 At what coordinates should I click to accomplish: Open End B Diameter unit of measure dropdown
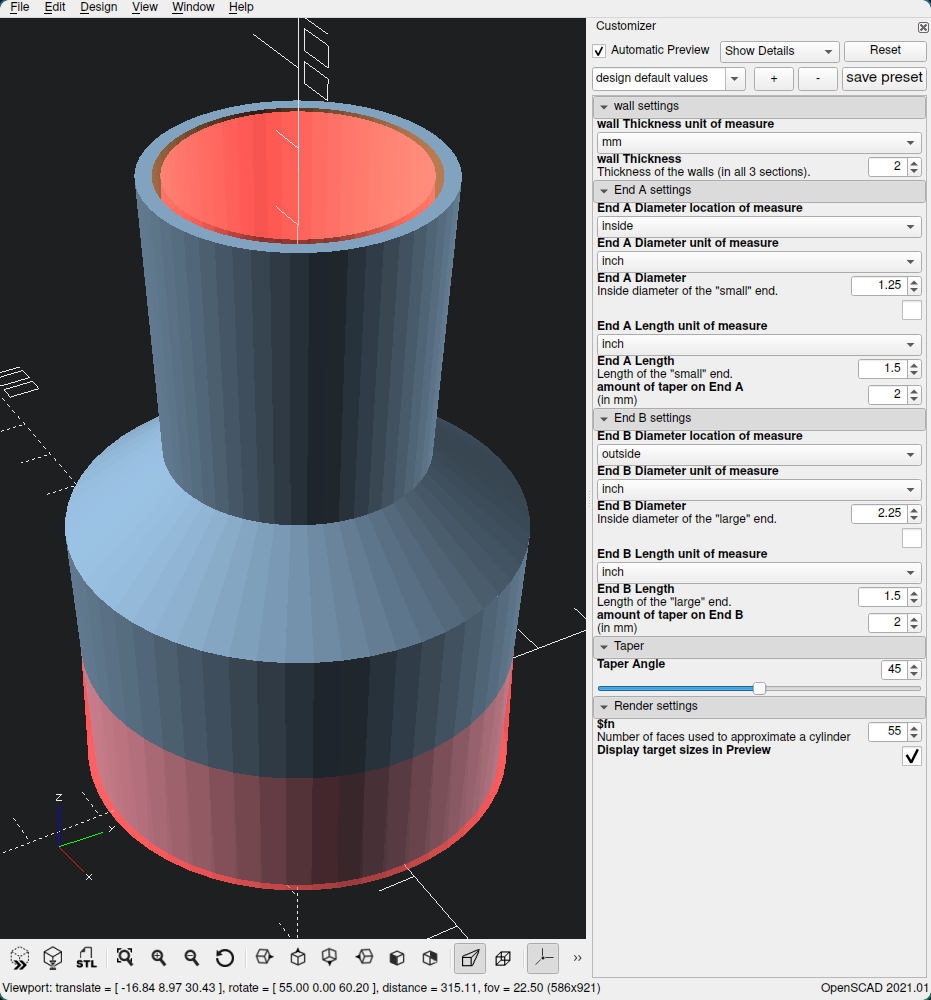(759, 489)
